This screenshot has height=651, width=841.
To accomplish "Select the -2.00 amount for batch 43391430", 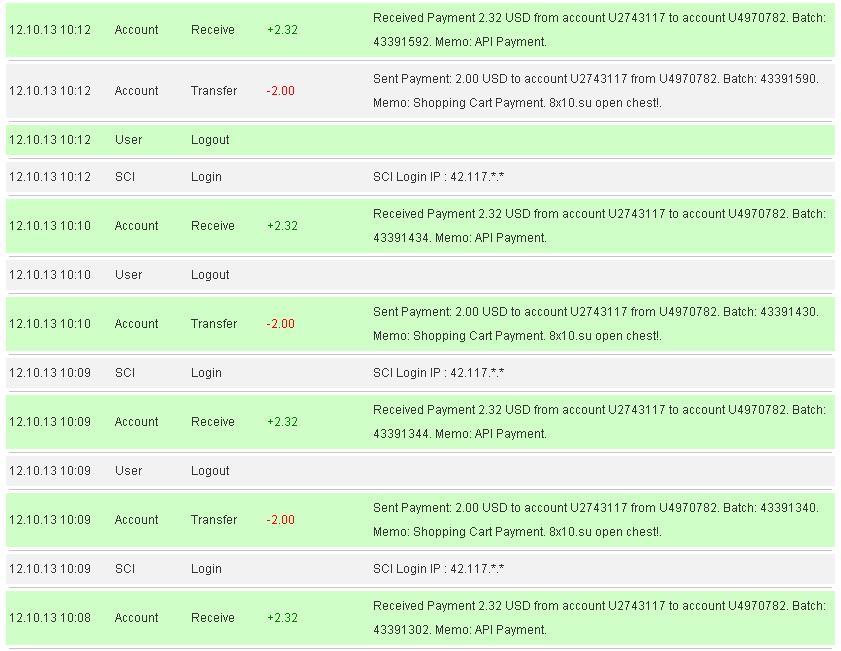I will tap(280, 324).
